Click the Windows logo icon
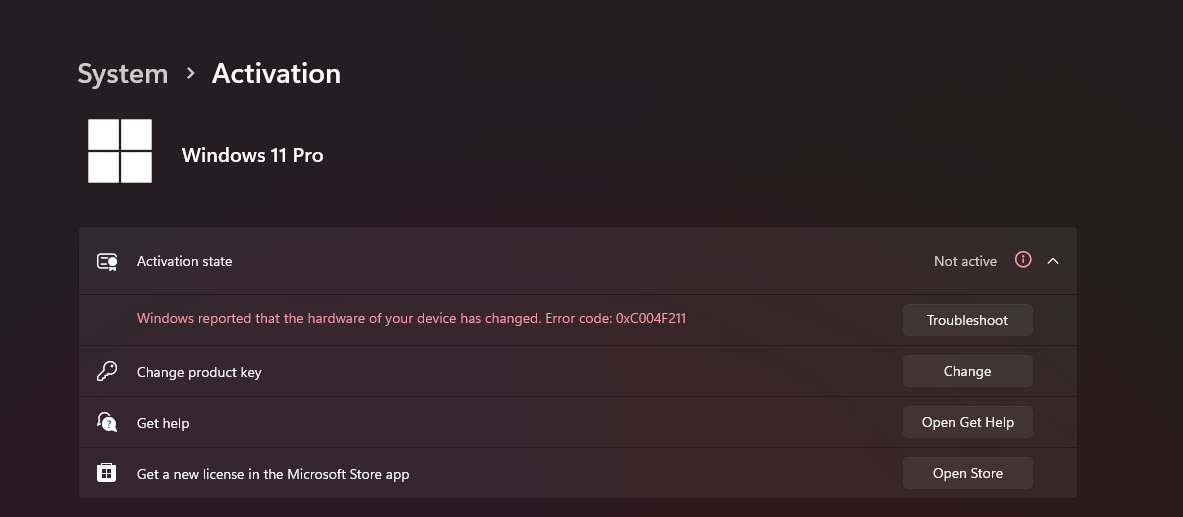Screen dimensions: 1183x517 click(120, 151)
